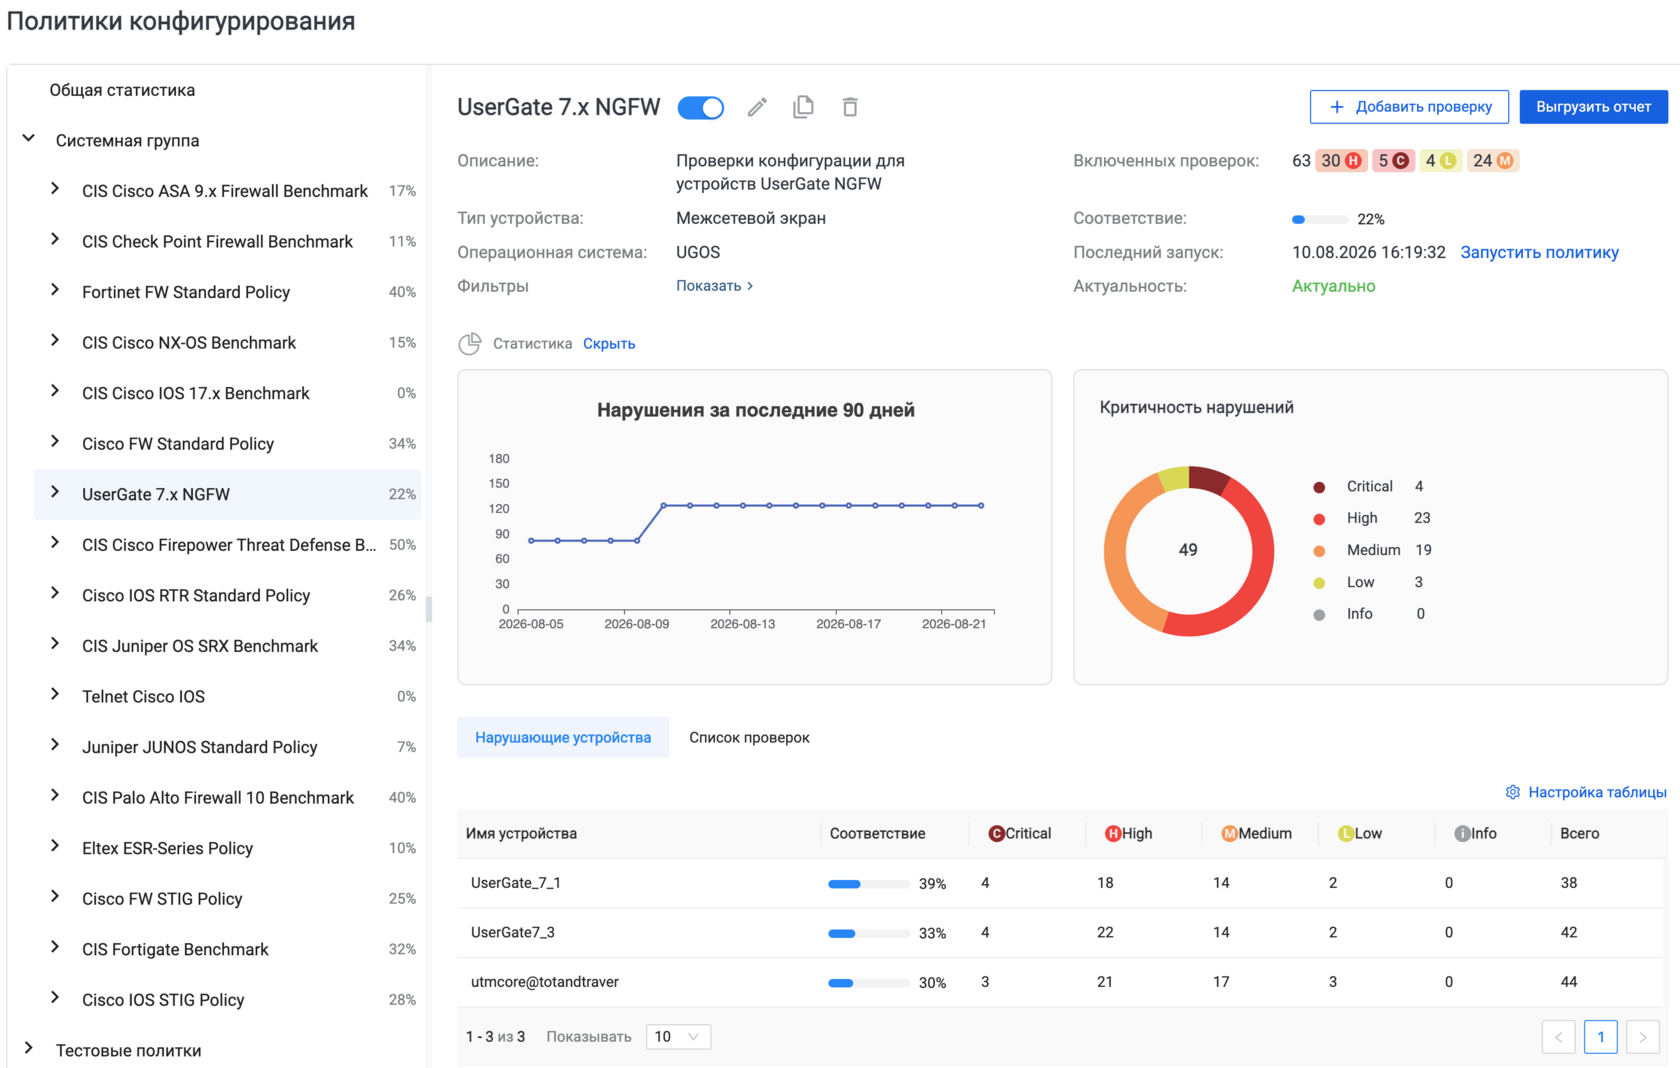This screenshot has height=1068, width=1680.
Task: Expand CIS Cisco NX-OS Benchmark
Action: pyautogui.click(x=55, y=341)
